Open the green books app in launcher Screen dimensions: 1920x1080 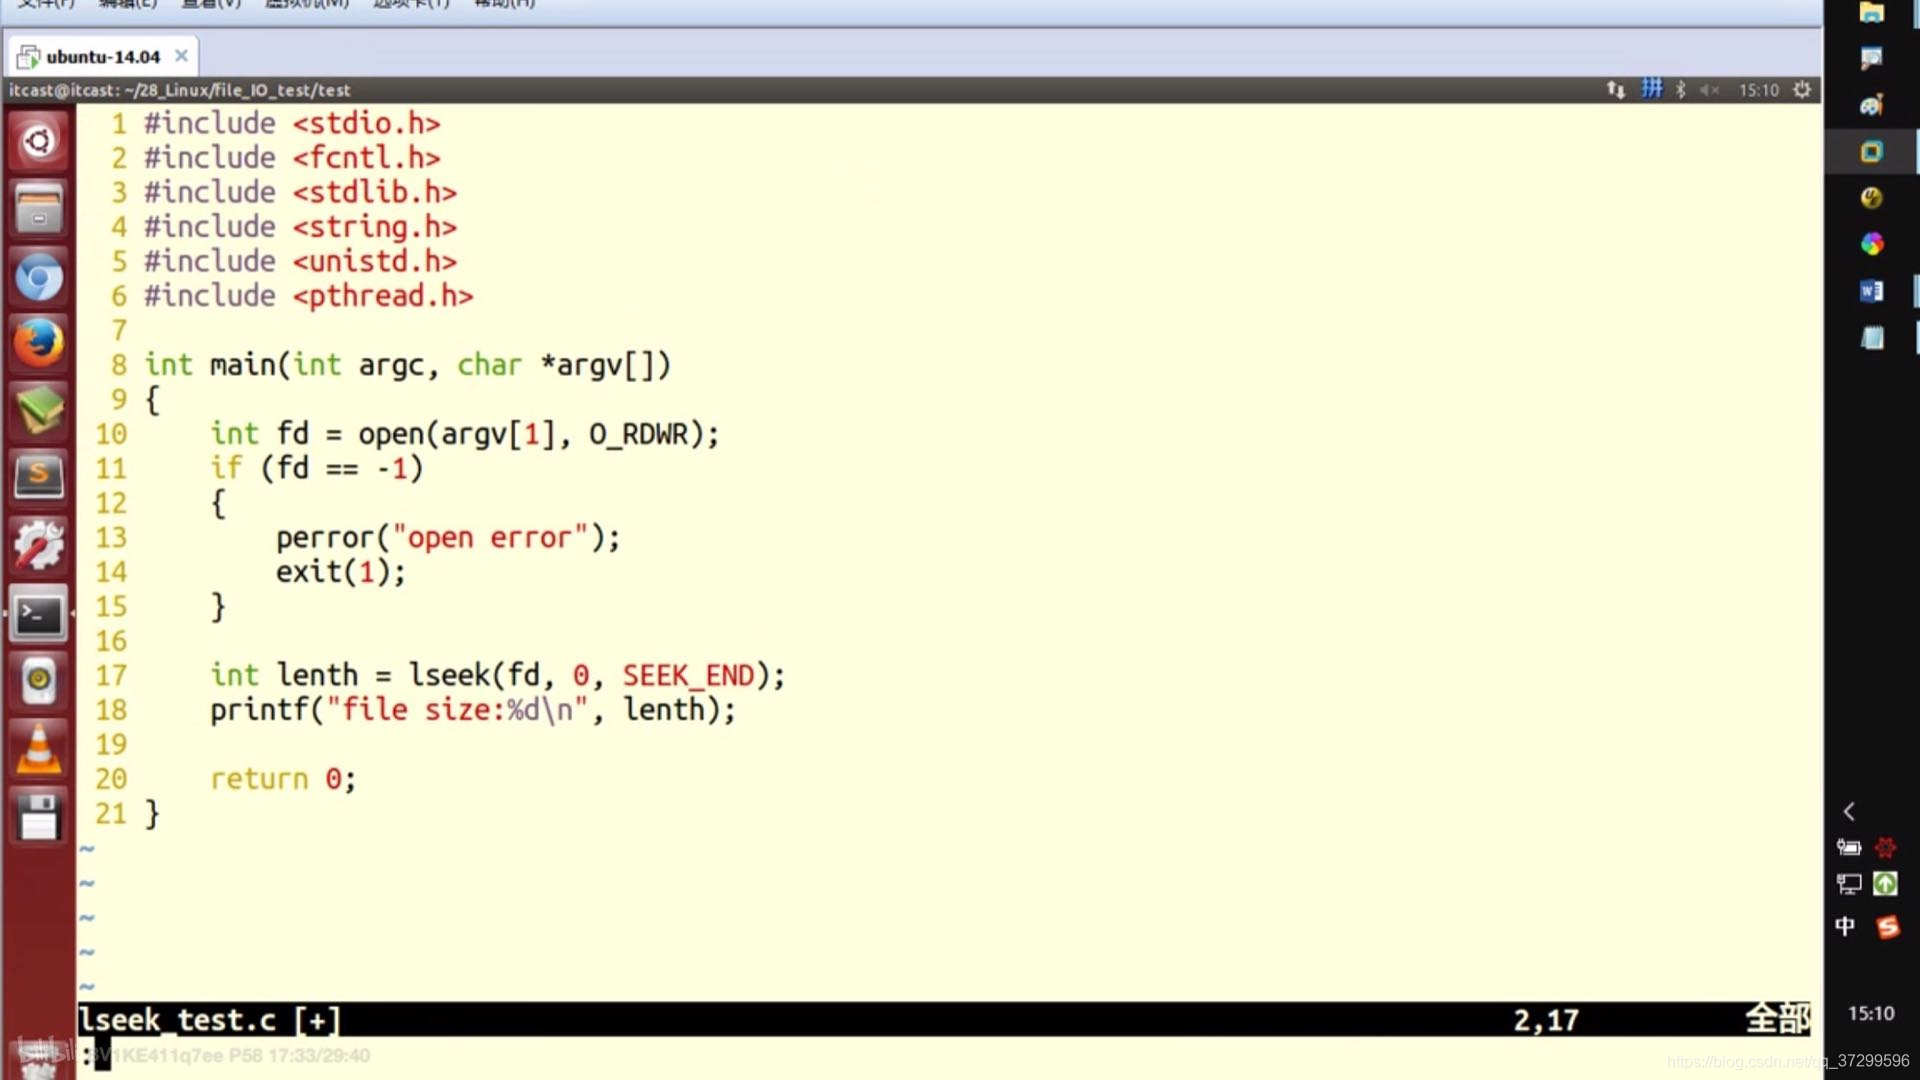click(x=39, y=410)
